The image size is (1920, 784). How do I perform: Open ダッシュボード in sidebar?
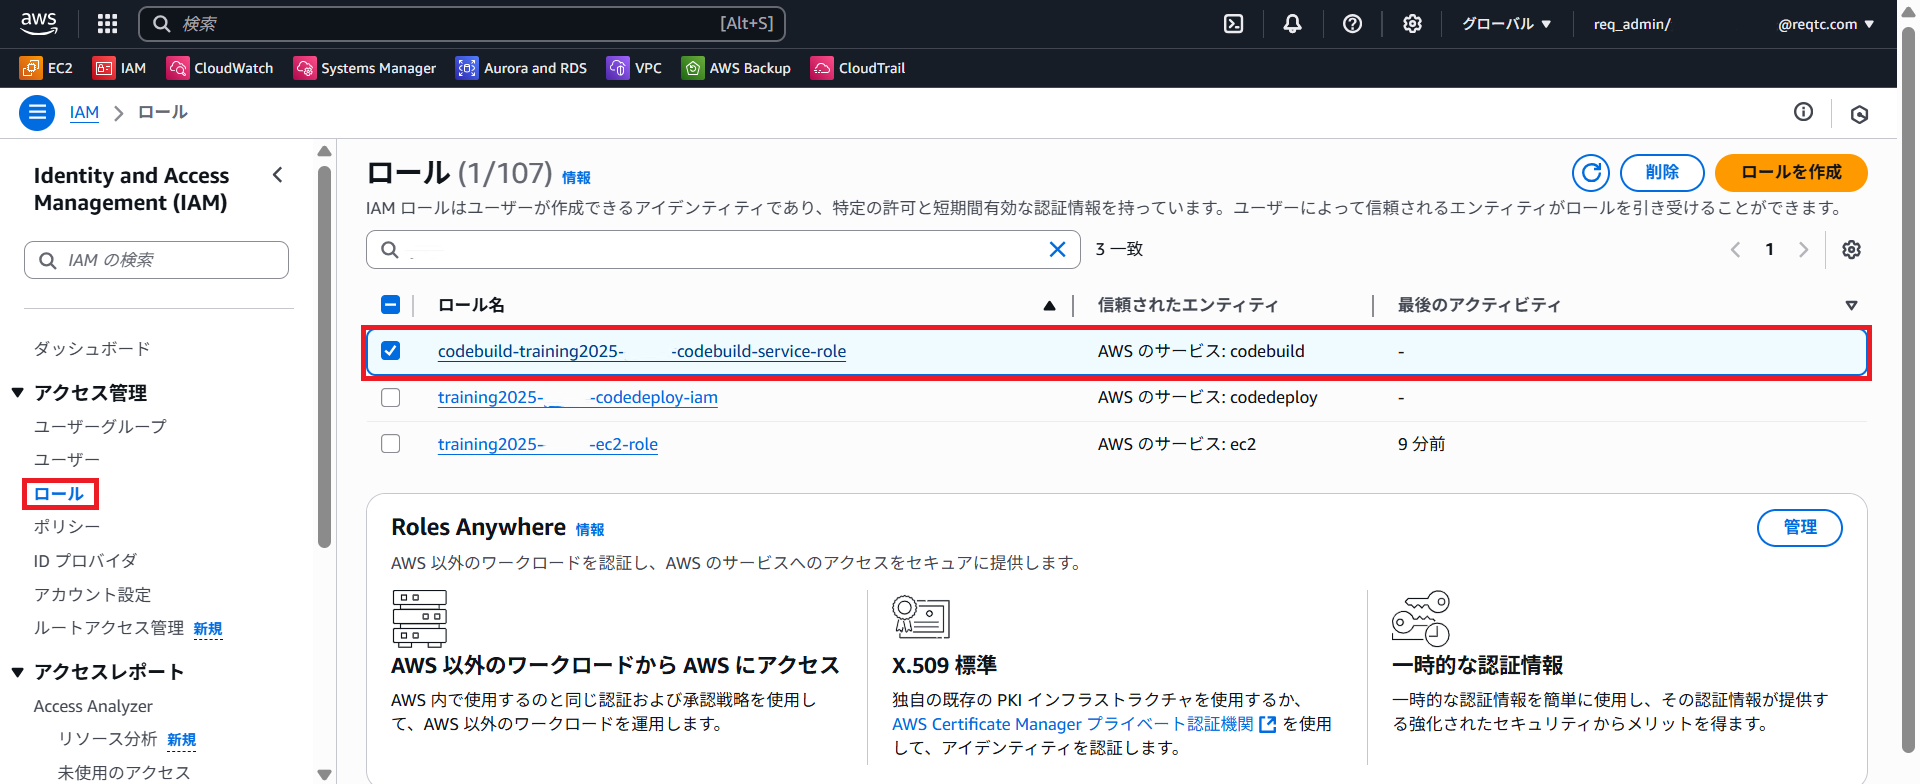click(x=92, y=349)
